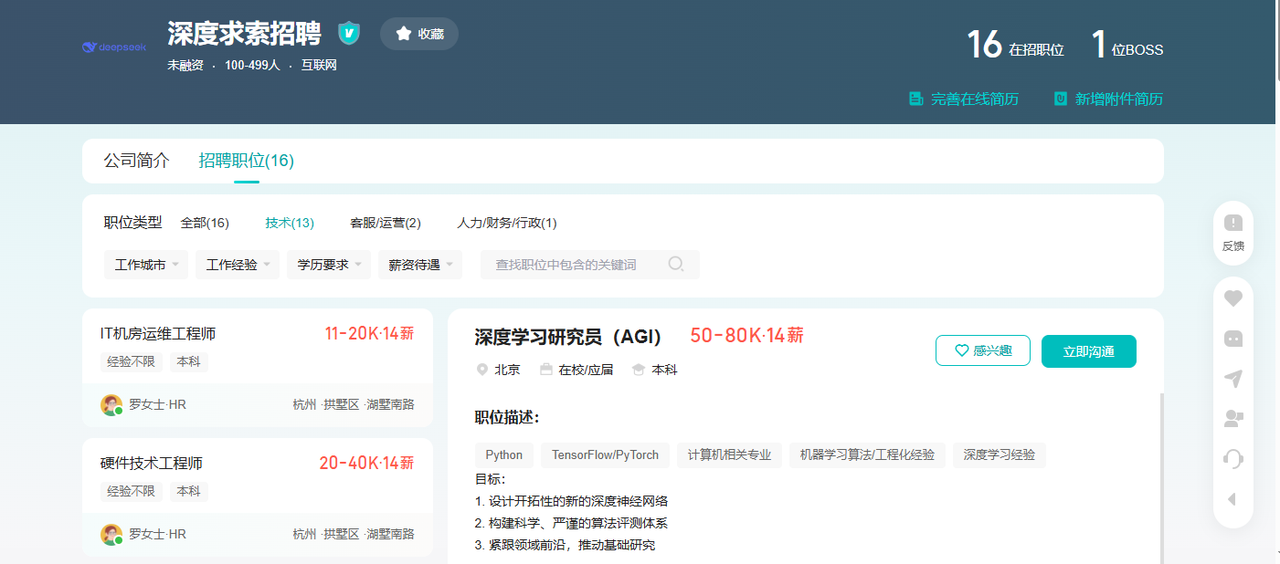Open 学历要求 dropdown
This screenshot has width=1280, height=564.
(x=329, y=265)
